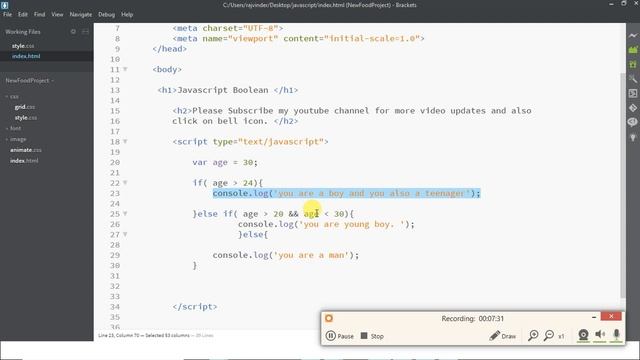Click 'you are young boy.' console.log line
This screenshot has height=360, width=640.
(326, 224)
